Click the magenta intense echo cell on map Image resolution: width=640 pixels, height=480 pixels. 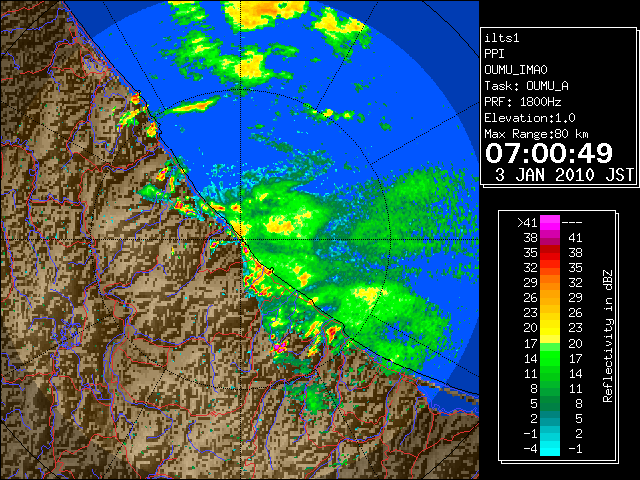[280, 347]
